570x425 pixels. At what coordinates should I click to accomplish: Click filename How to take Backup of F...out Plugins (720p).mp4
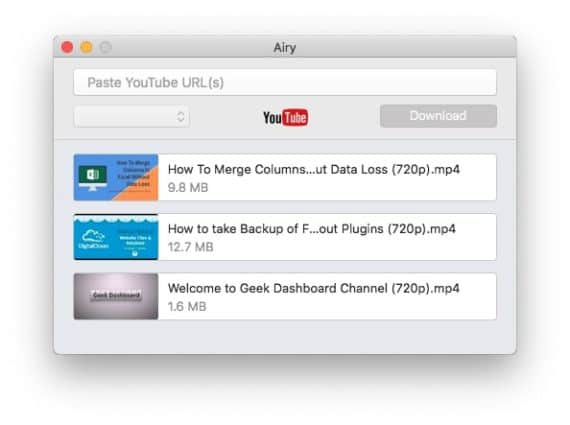312,229
